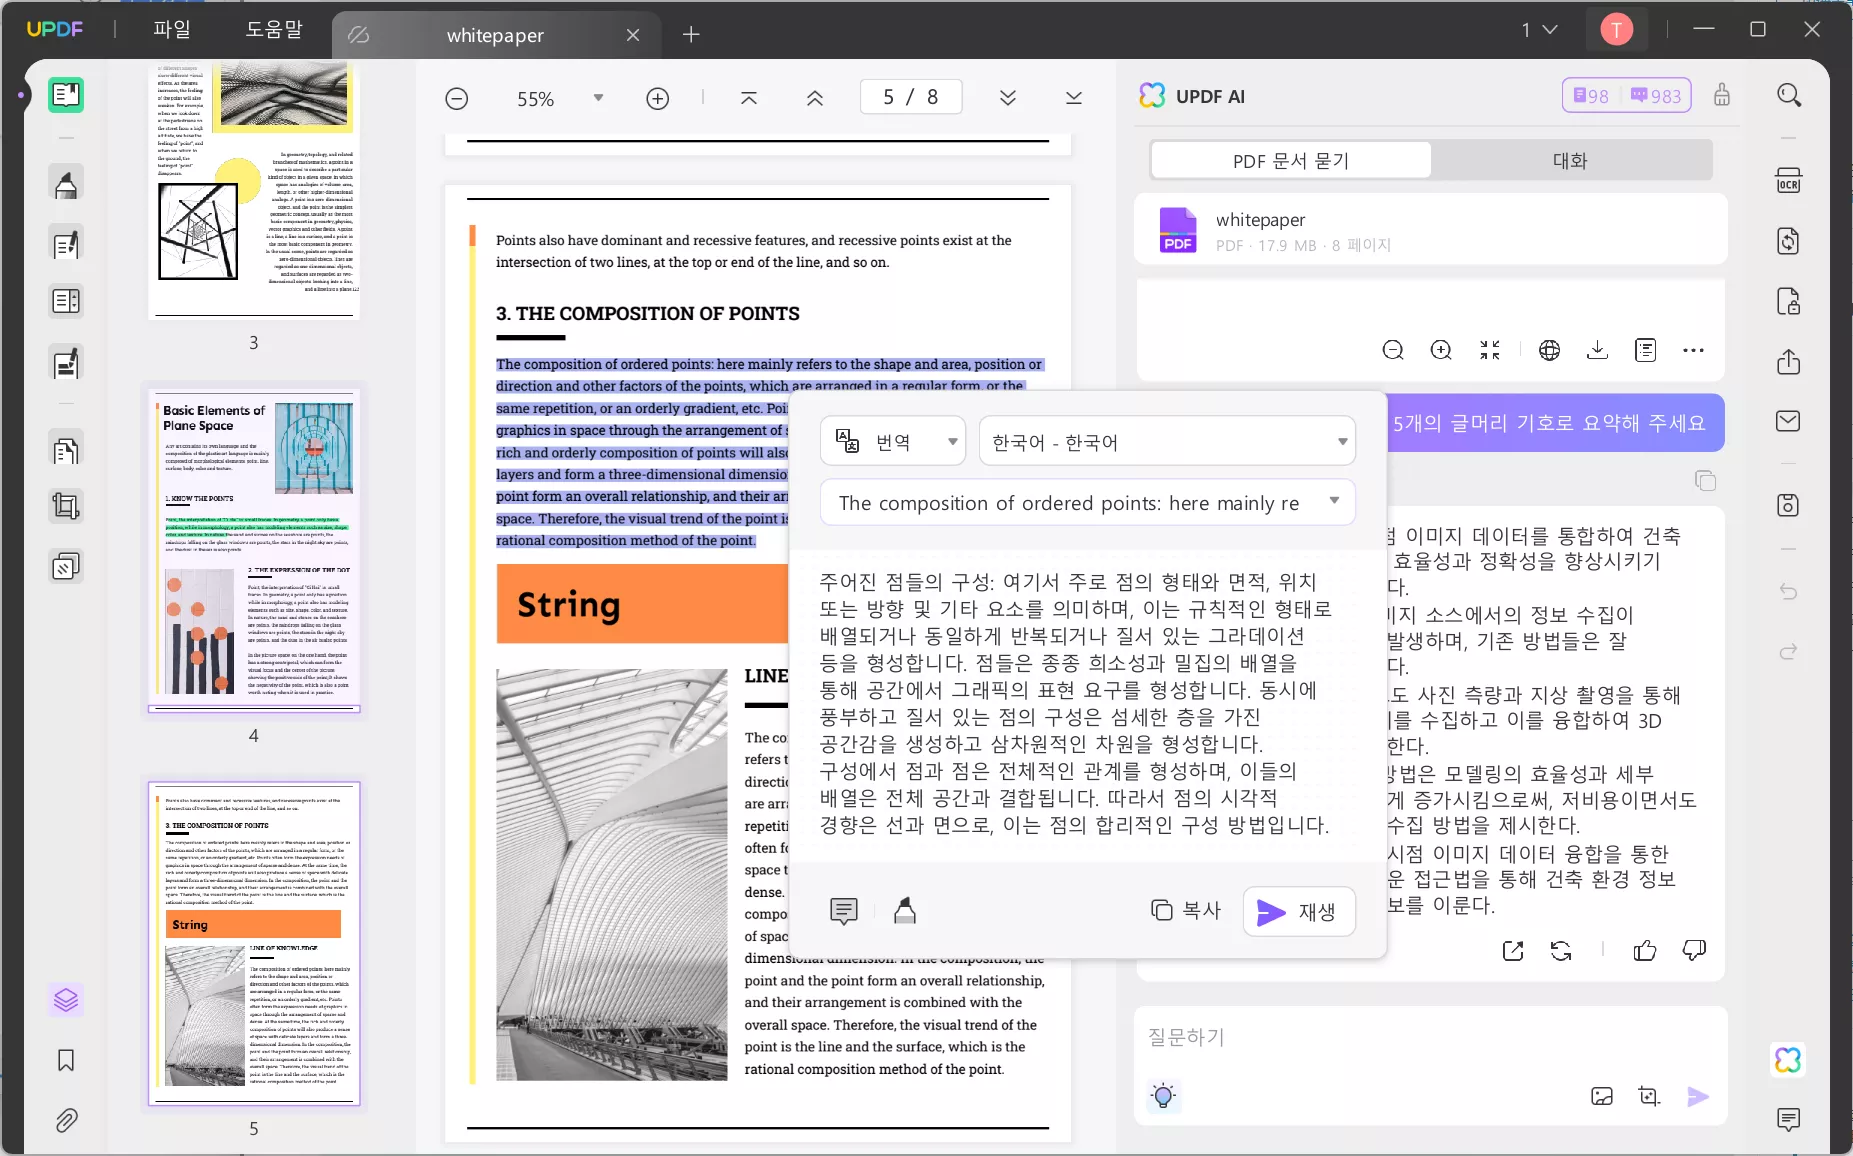Image resolution: width=1853 pixels, height=1156 pixels.
Task: Open the search magnifier icon at top right
Action: (1789, 95)
